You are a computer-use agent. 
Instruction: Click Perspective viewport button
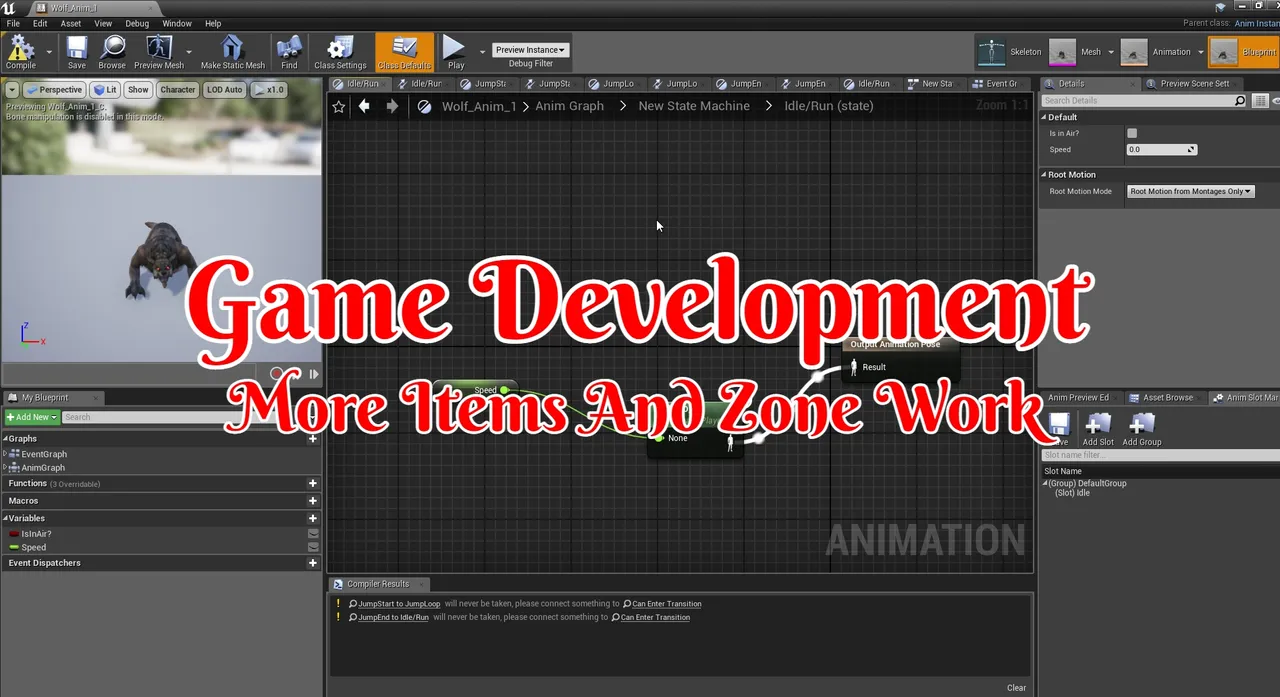point(54,90)
